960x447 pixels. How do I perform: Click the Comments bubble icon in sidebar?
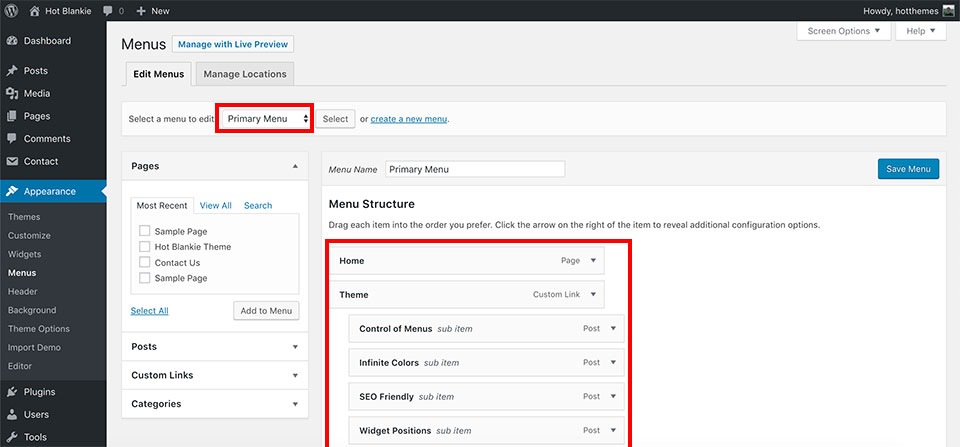click(12, 138)
